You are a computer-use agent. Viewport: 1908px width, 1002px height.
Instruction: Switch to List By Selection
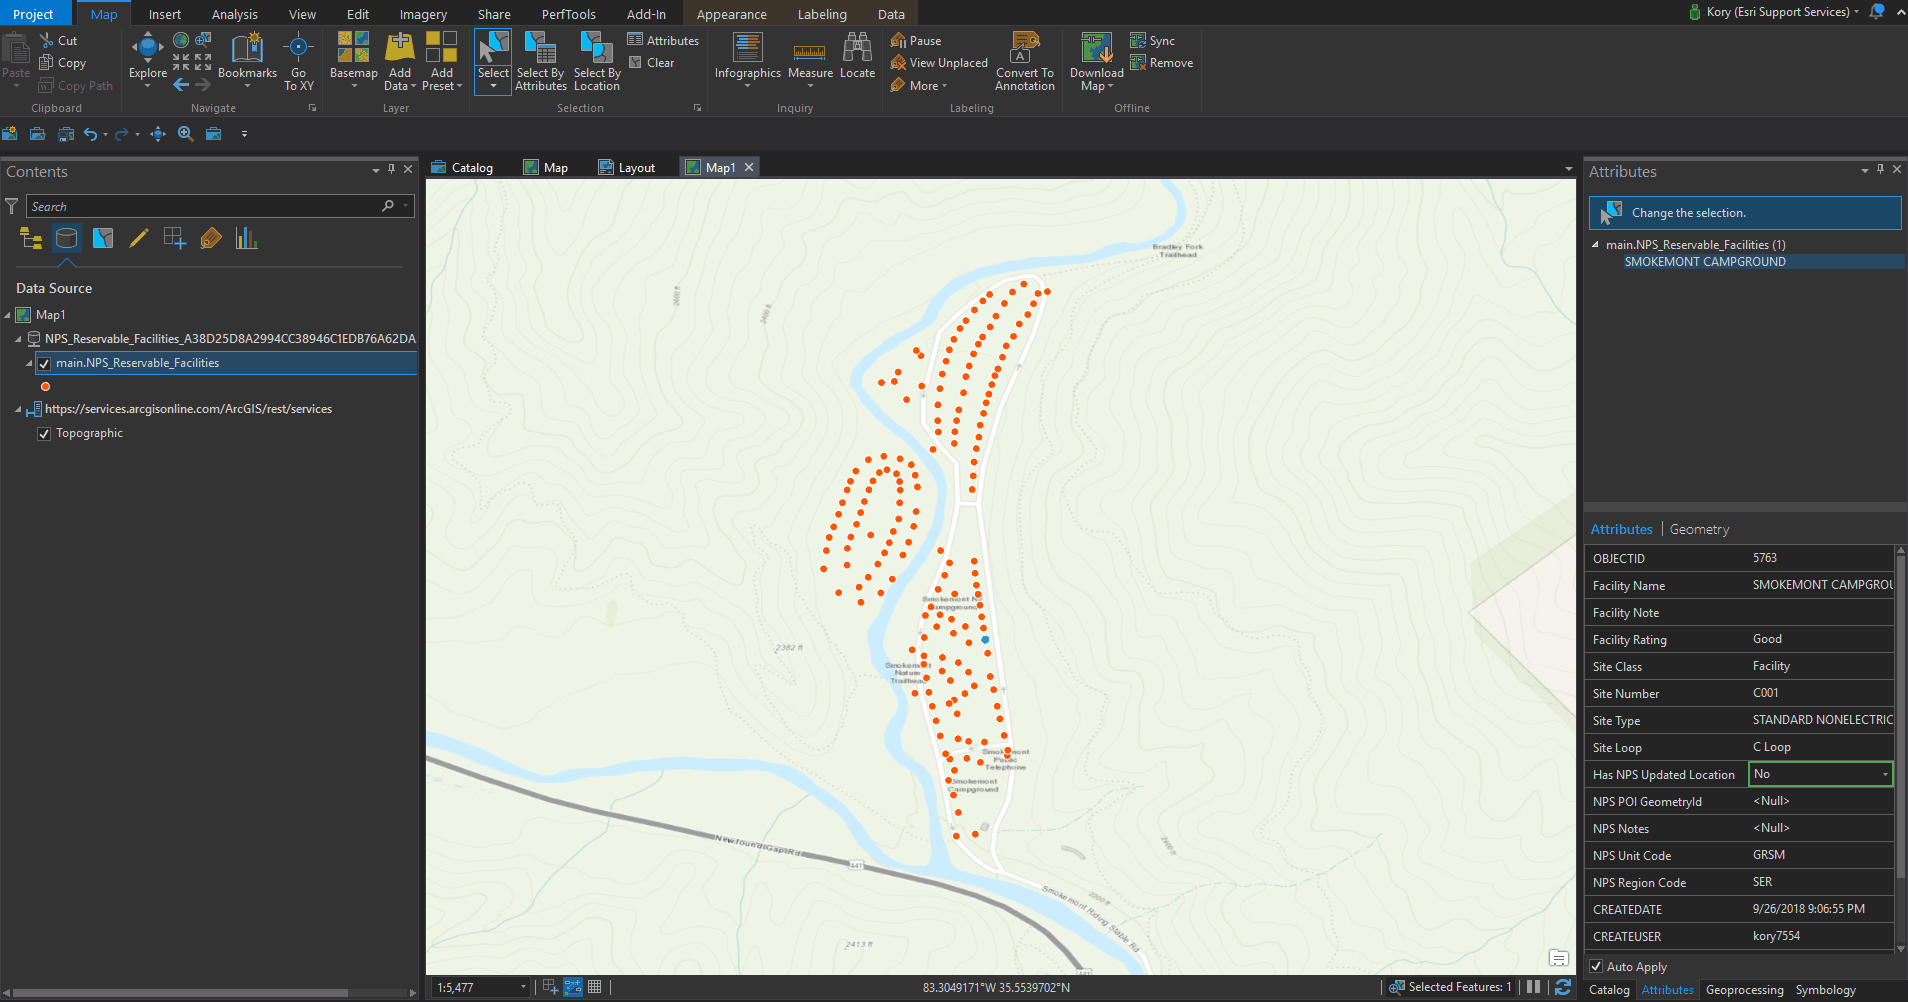[x=103, y=238]
